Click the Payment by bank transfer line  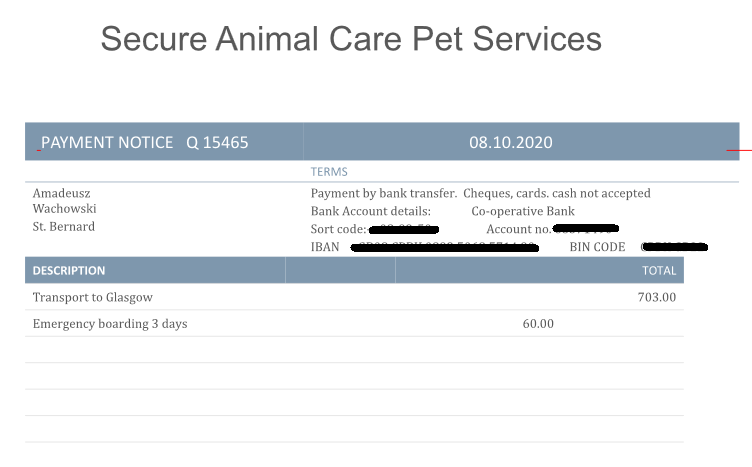pos(481,193)
